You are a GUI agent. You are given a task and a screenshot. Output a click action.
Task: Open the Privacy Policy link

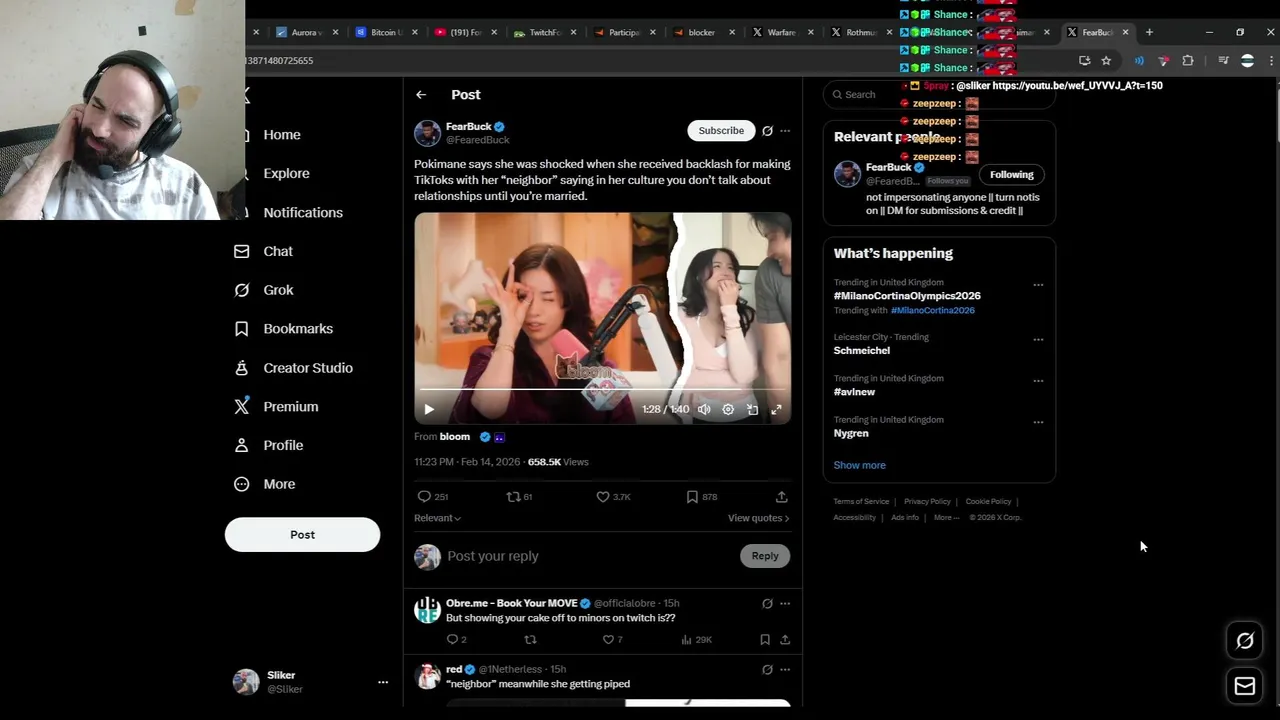point(927,502)
